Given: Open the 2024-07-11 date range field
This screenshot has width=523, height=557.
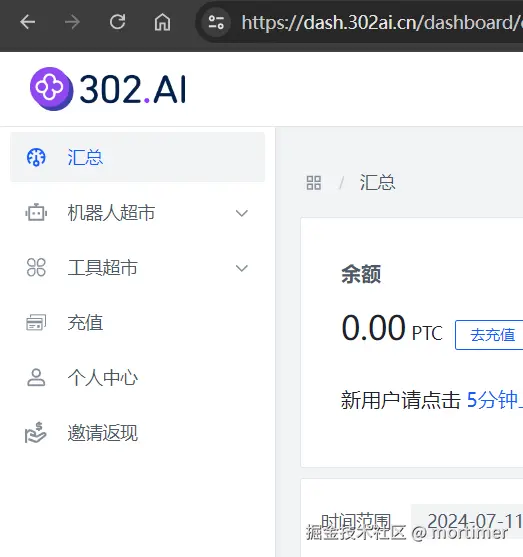Looking at the screenshot, I should 467,521.
